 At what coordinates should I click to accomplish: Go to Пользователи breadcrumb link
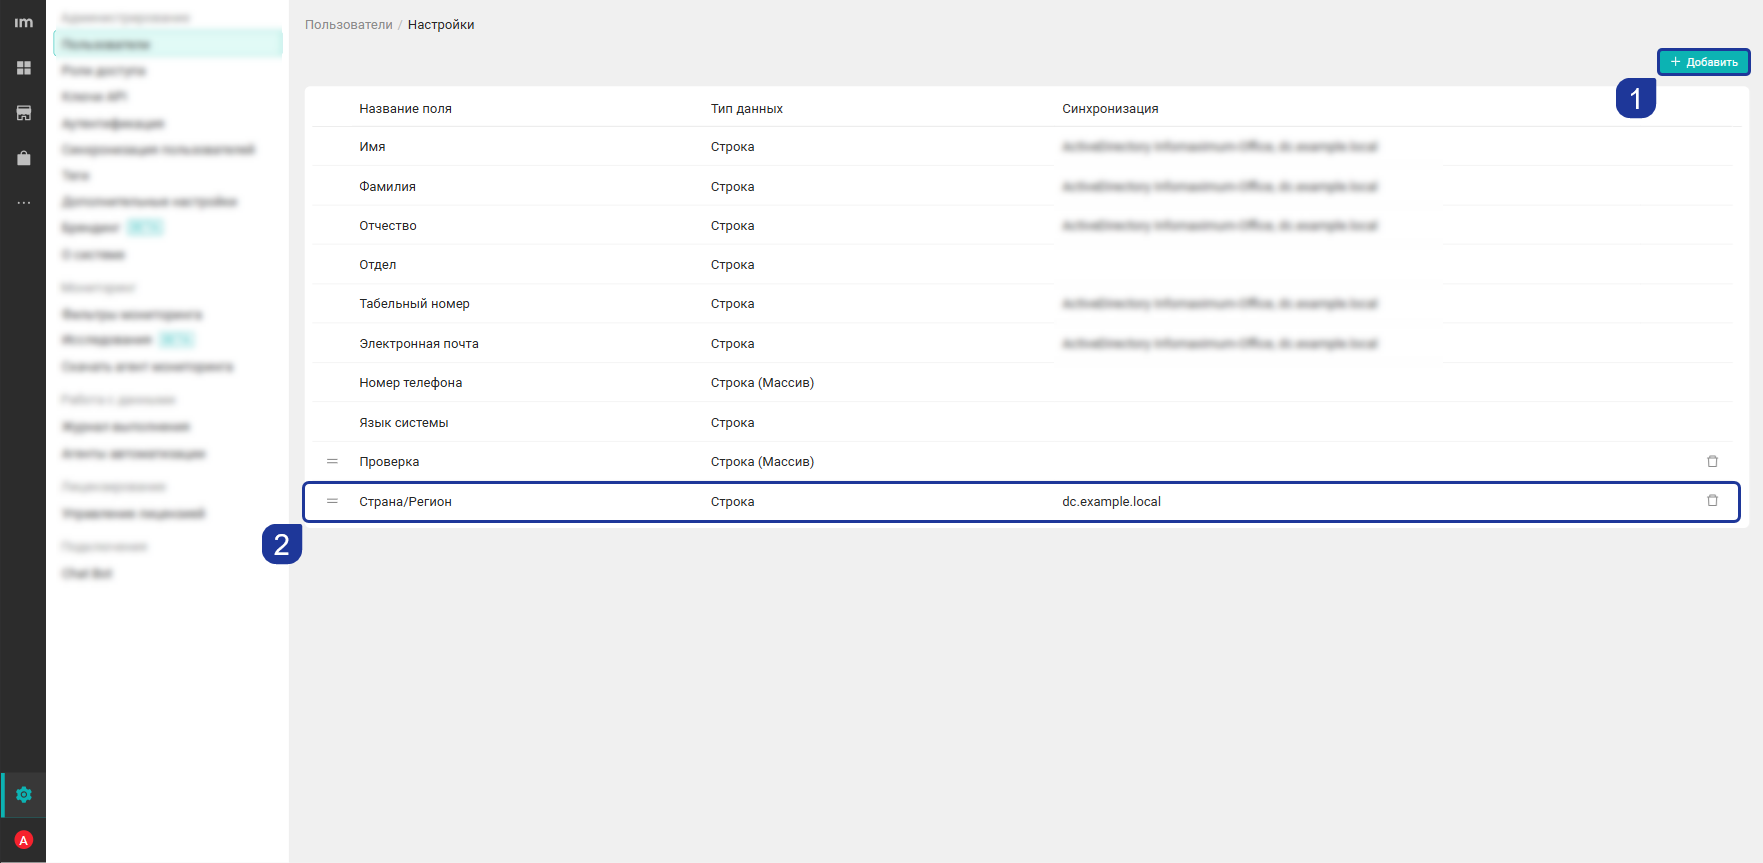point(349,25)
